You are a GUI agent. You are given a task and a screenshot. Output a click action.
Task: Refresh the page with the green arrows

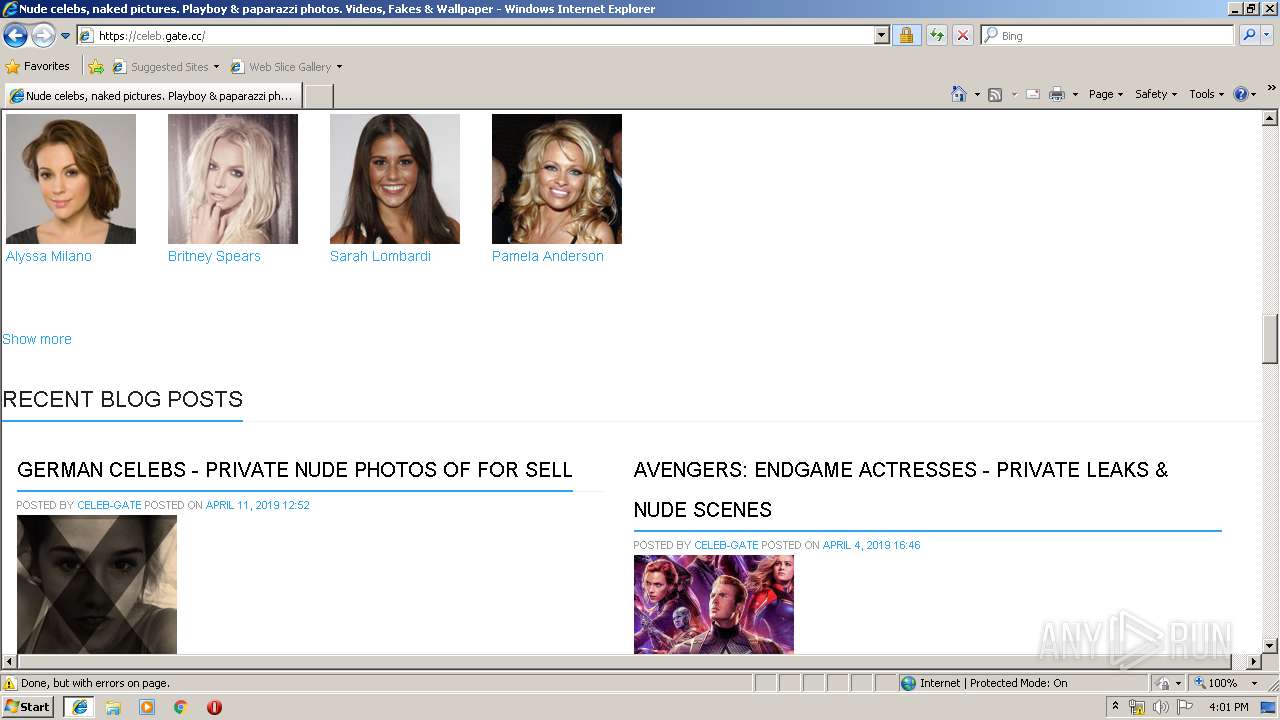tap(936, 35)
